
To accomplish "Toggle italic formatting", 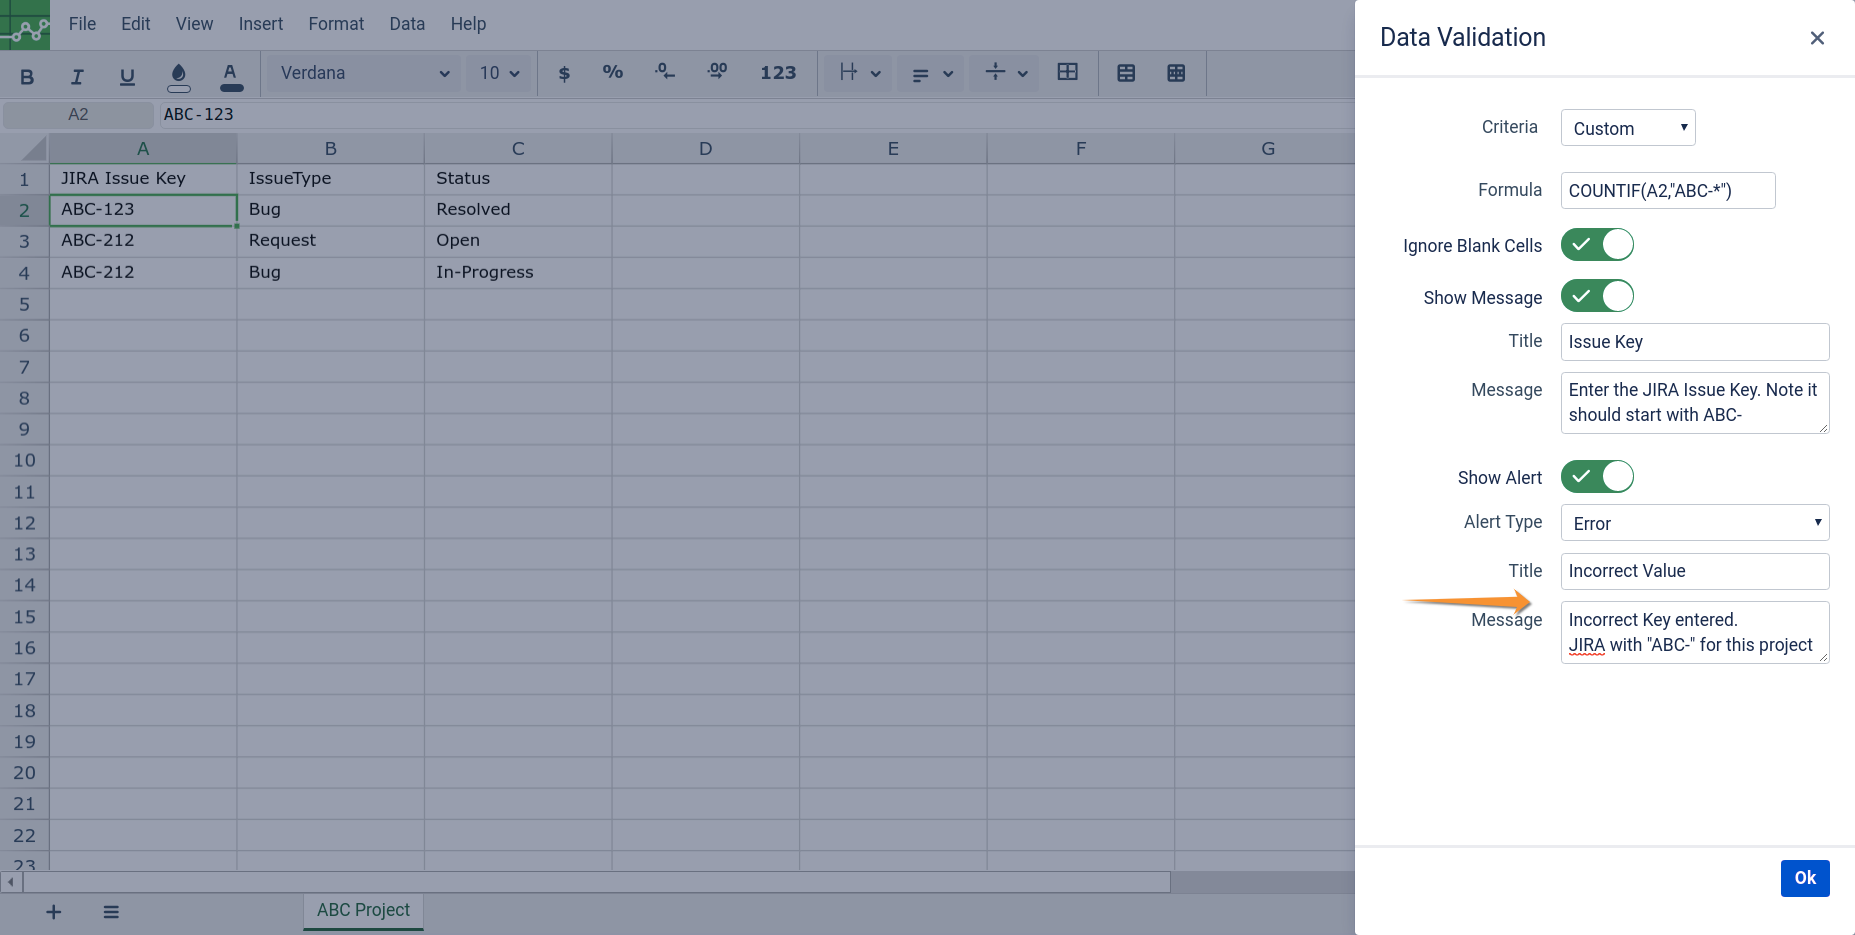I will tap(77, 76).
